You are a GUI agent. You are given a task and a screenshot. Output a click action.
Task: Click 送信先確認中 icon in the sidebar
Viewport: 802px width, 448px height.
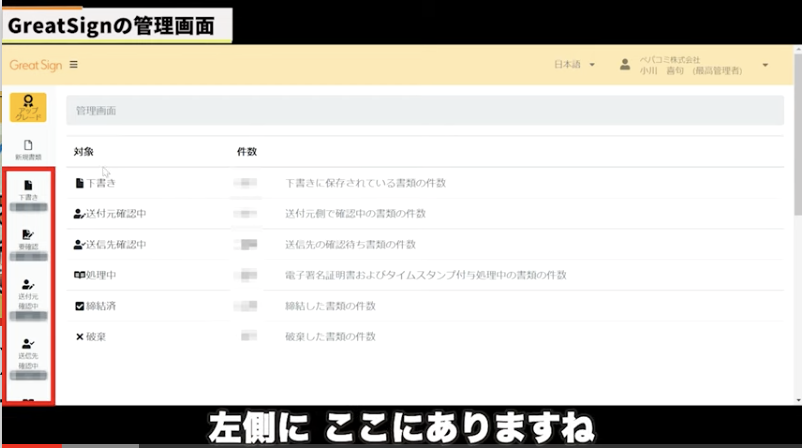[x=28, y=351]
